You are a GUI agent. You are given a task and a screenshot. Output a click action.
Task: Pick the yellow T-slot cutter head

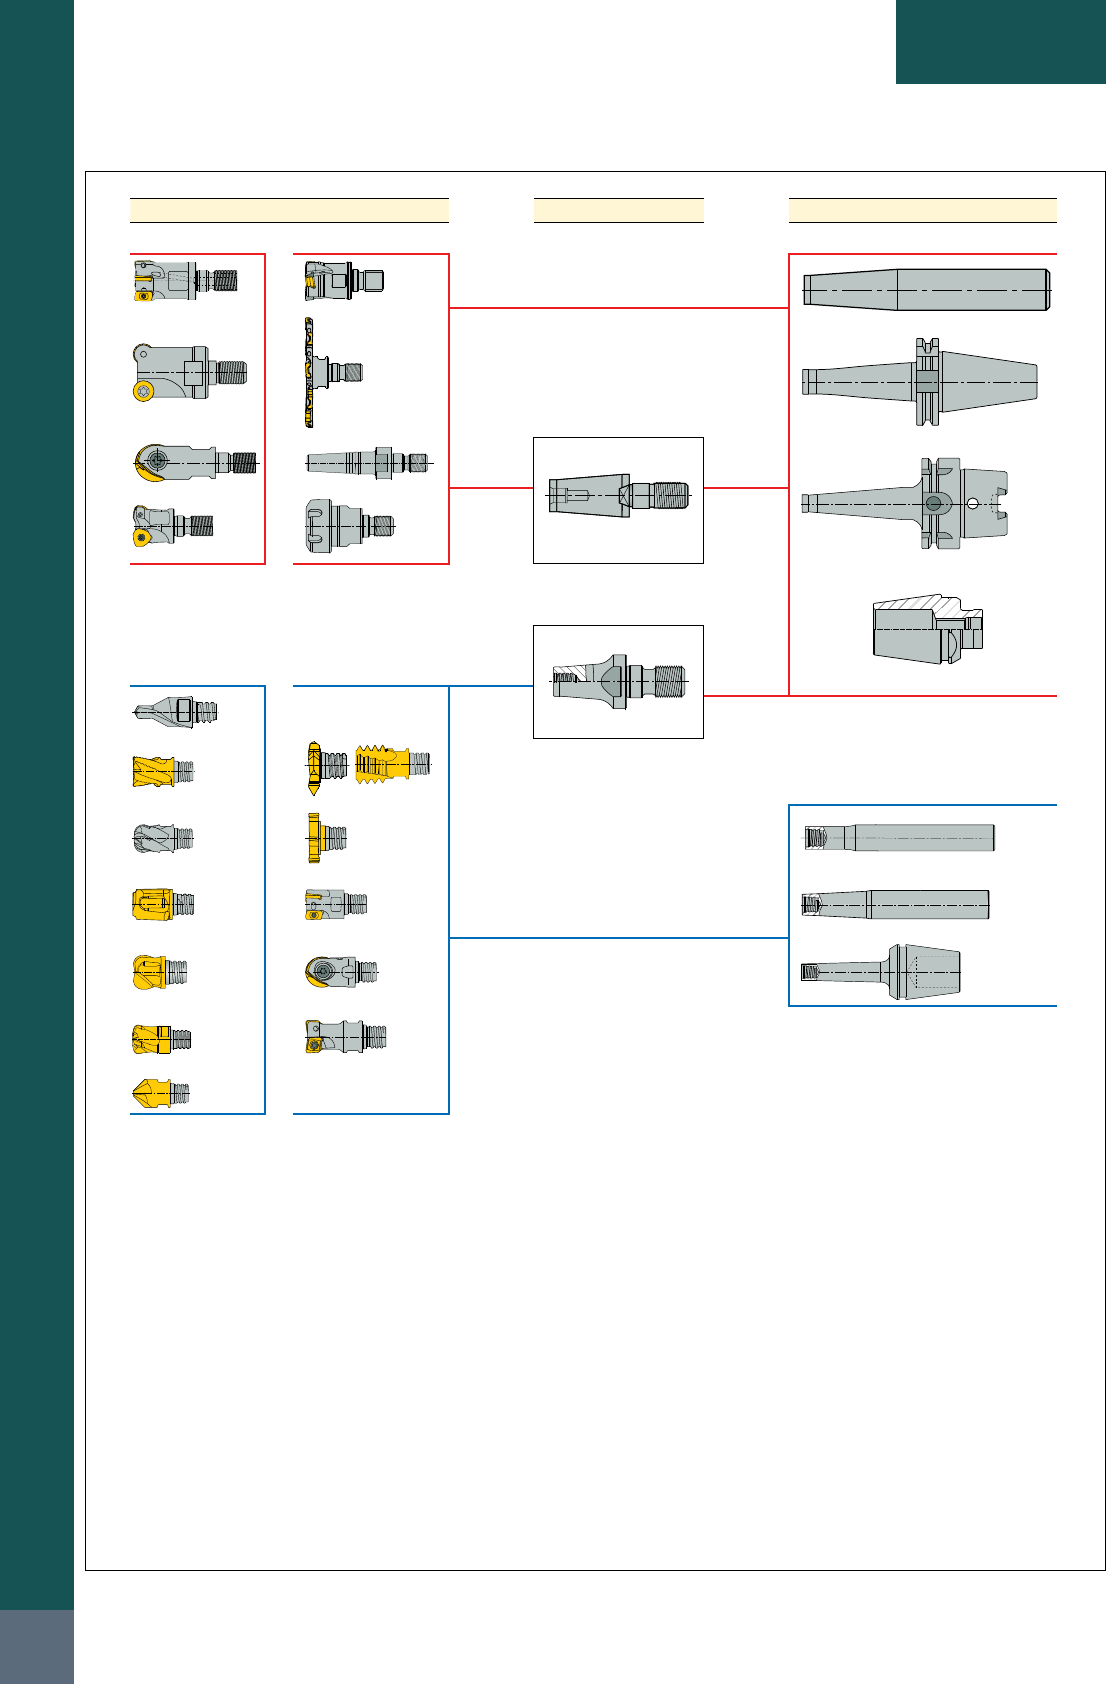pos(326,838)
